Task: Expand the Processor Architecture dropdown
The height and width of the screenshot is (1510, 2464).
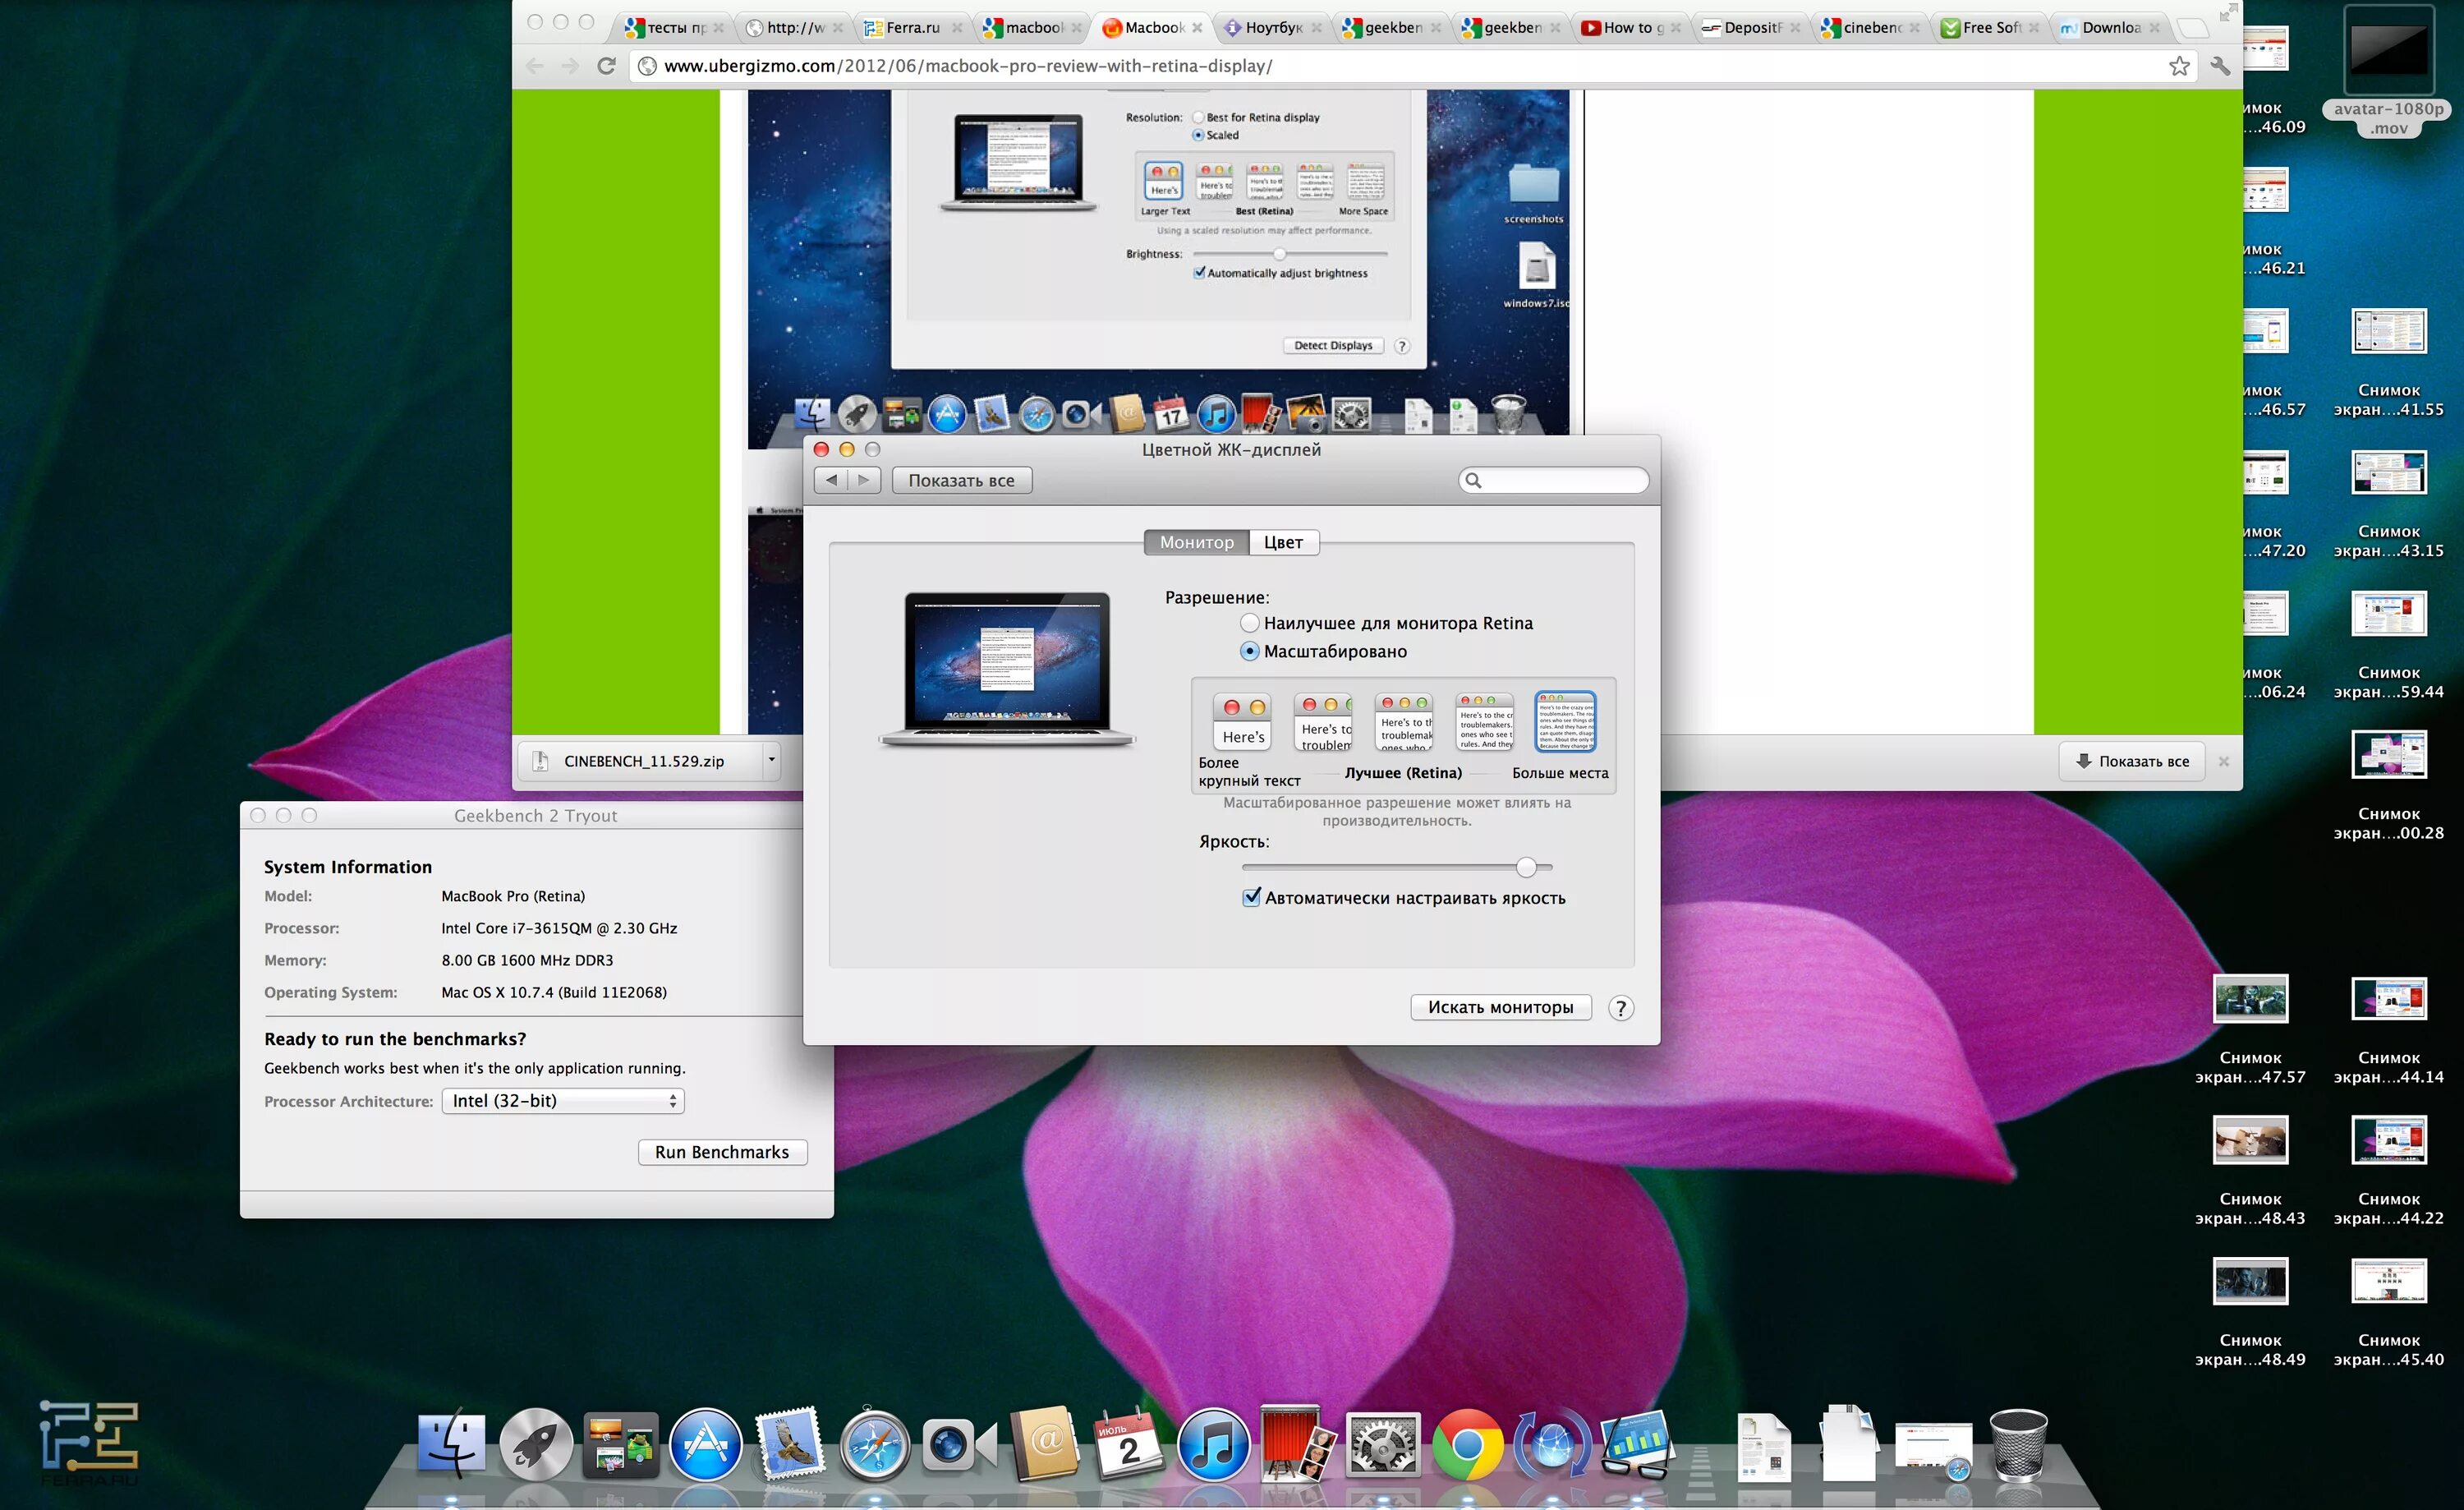Action: (563, 1101)
